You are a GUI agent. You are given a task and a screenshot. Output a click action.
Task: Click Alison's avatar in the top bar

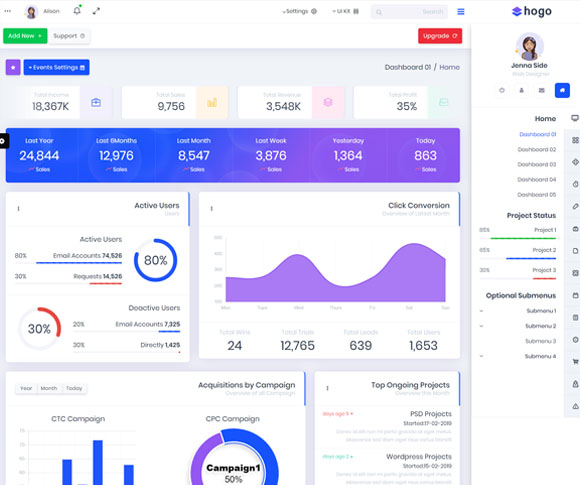[x=31, y=12]
